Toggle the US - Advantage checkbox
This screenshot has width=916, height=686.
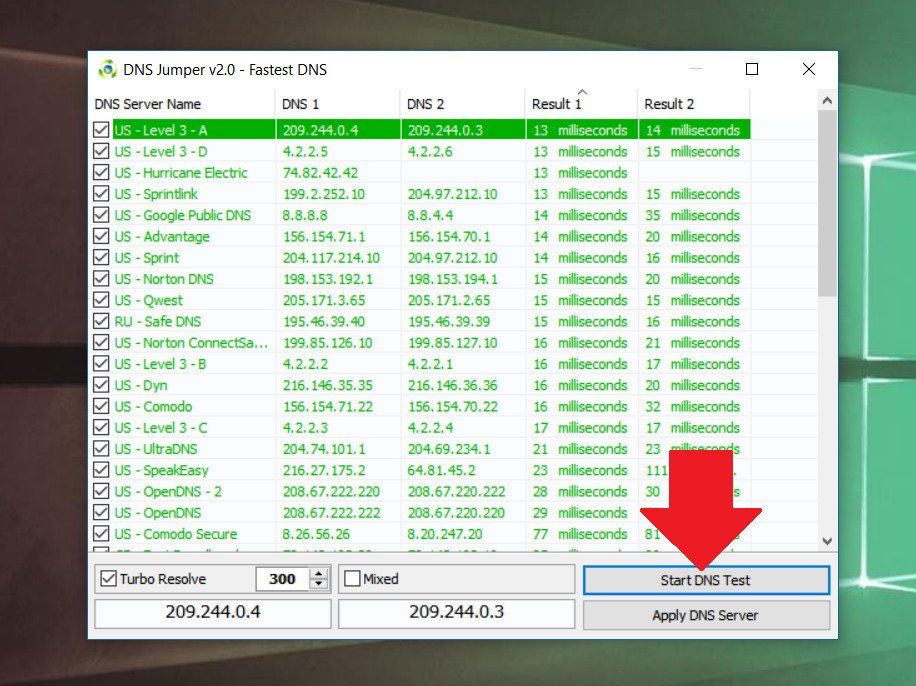[x=101, y=236]
